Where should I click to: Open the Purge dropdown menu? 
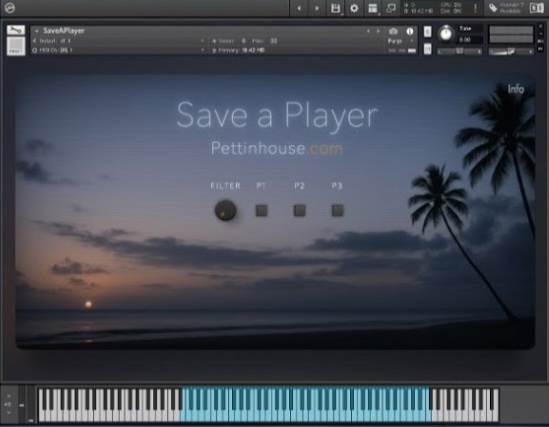point(400,41)
